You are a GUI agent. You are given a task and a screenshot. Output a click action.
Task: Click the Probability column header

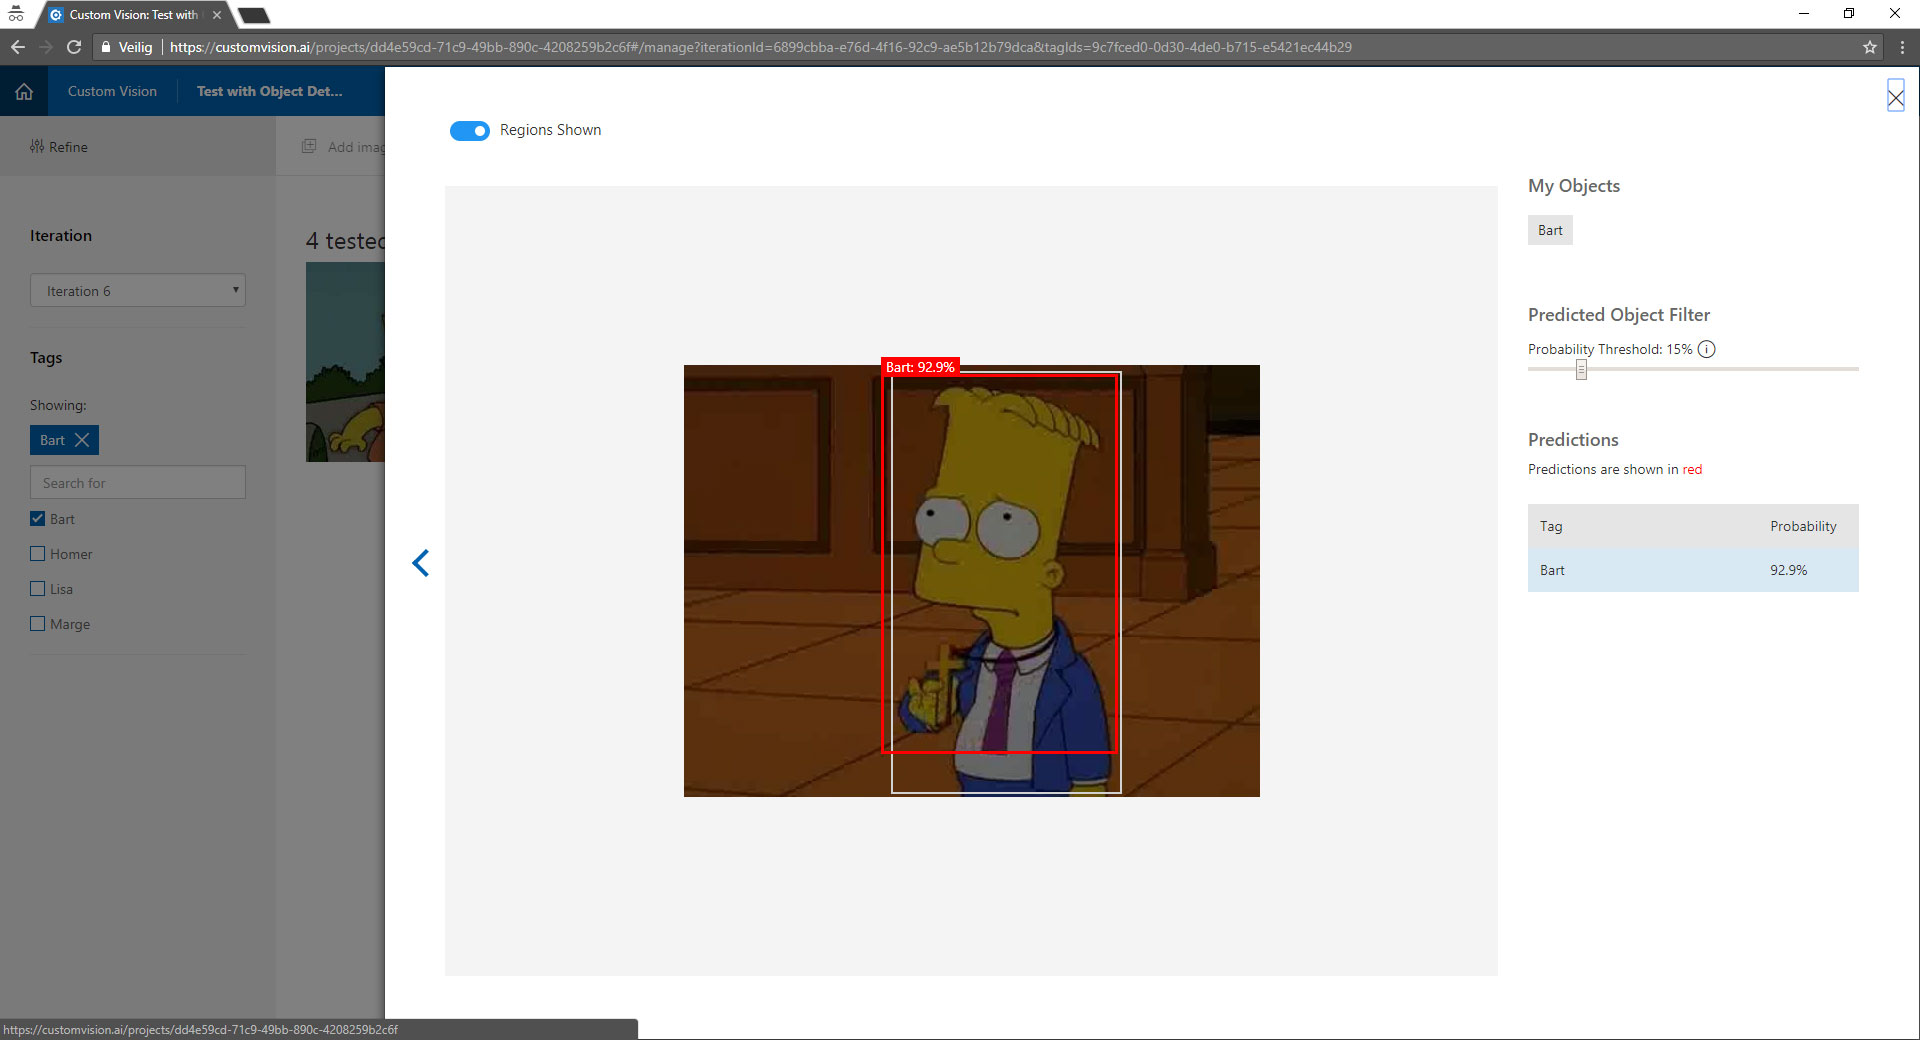coord(1803,526)
